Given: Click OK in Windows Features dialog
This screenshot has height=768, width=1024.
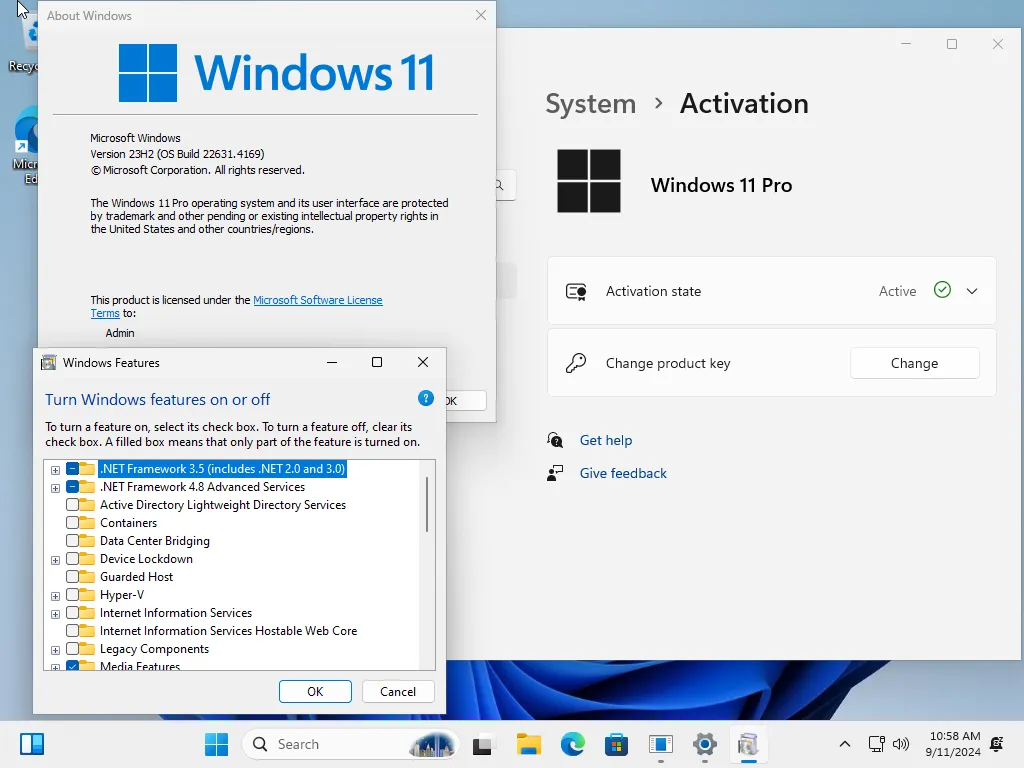Looking at the screenshot, I should coord(315,692).
